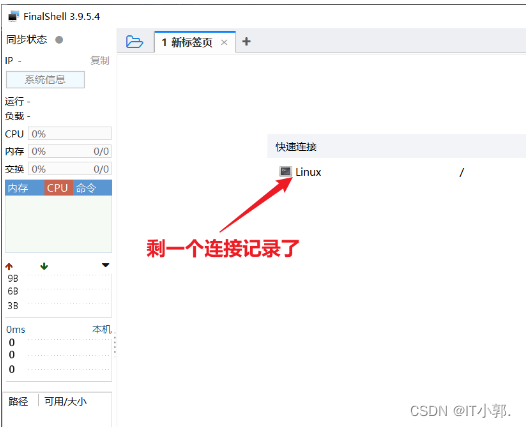Add a new tab with plus icon

[x=246, y=42]
